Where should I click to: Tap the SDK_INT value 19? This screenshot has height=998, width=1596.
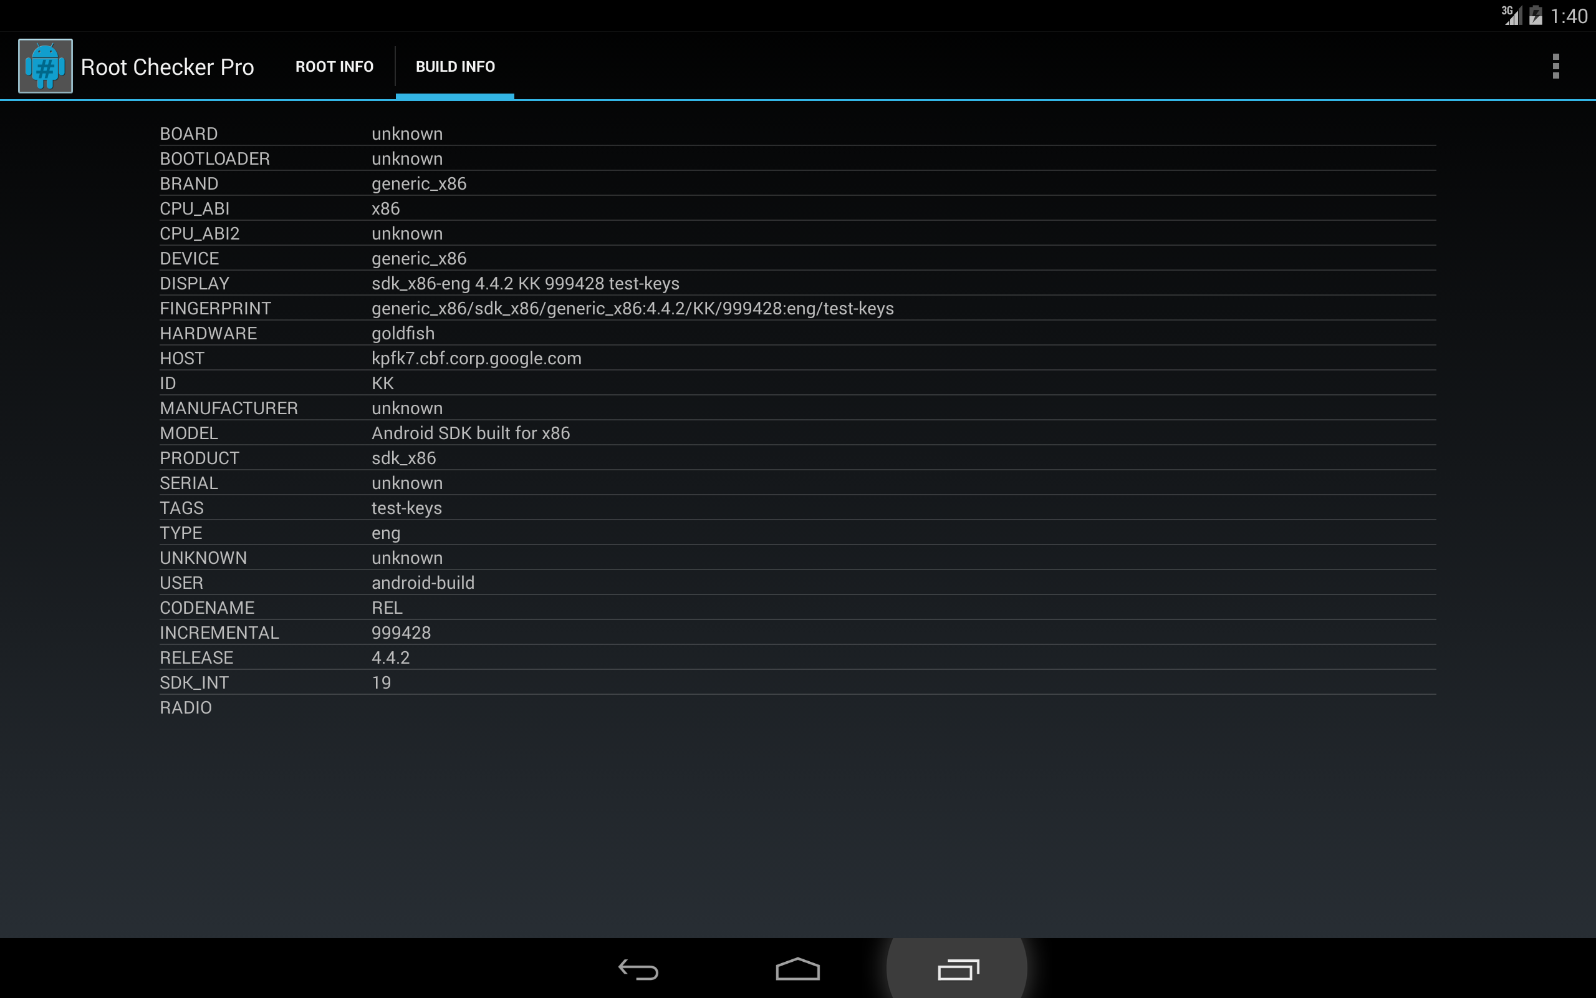coord(381,684)
